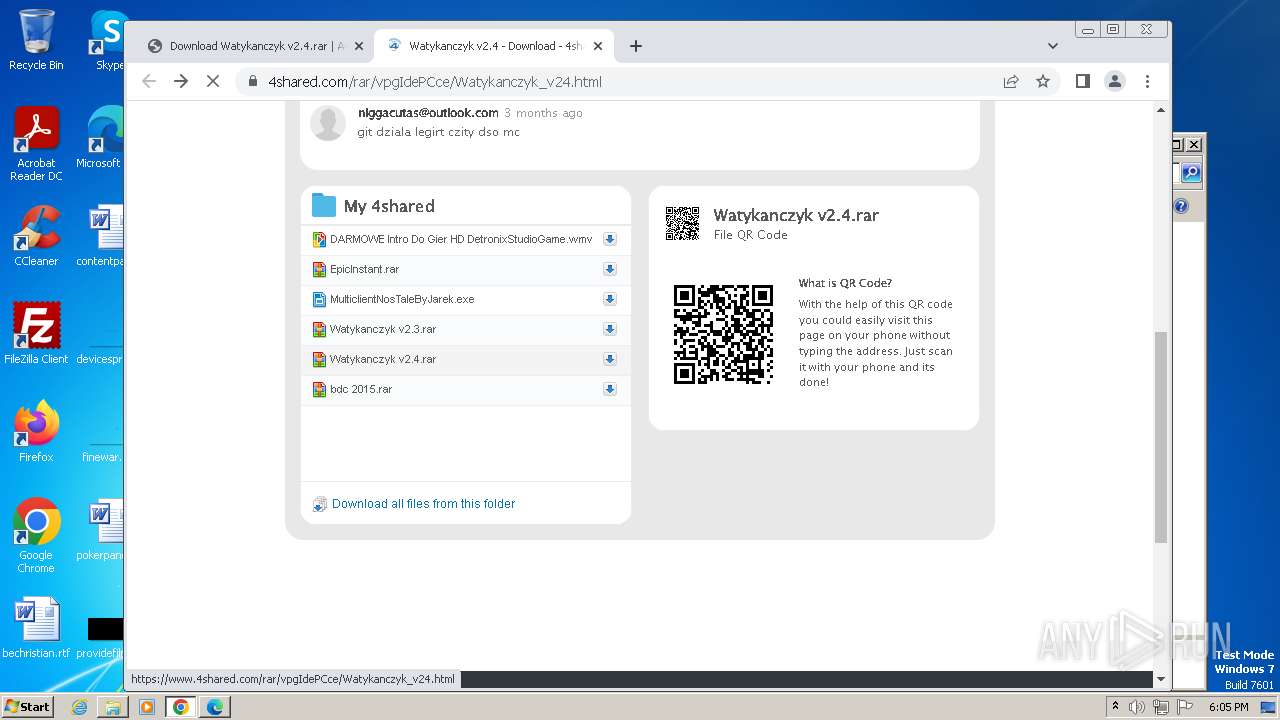Screen dimensions: 1280x720
Task: Click the share page icon in address bar
Action: coord(1011,81)
